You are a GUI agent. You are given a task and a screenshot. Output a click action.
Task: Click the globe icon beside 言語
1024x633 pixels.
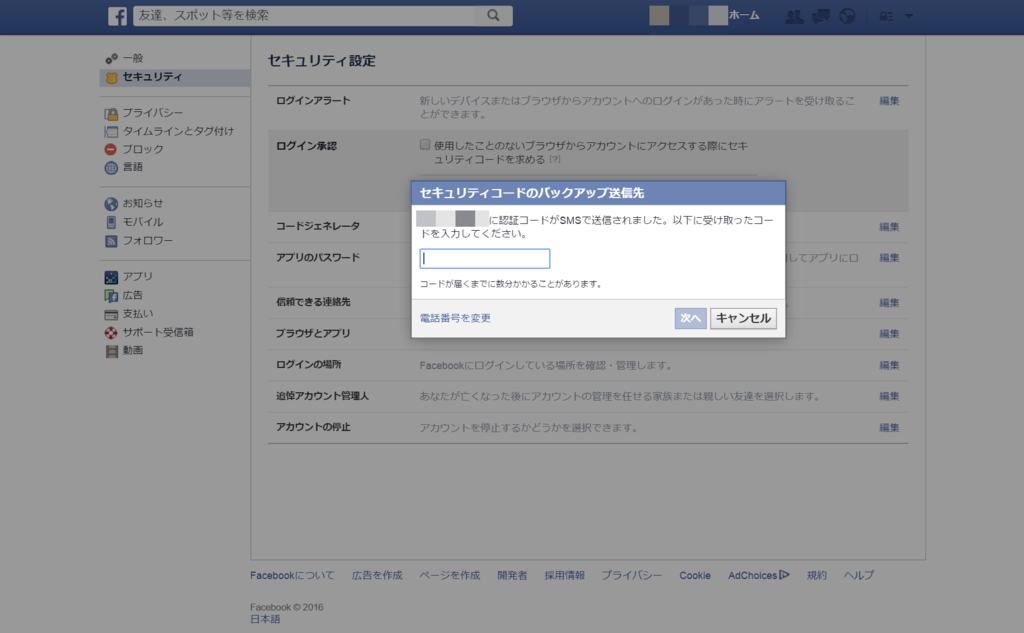pos(111,168)
